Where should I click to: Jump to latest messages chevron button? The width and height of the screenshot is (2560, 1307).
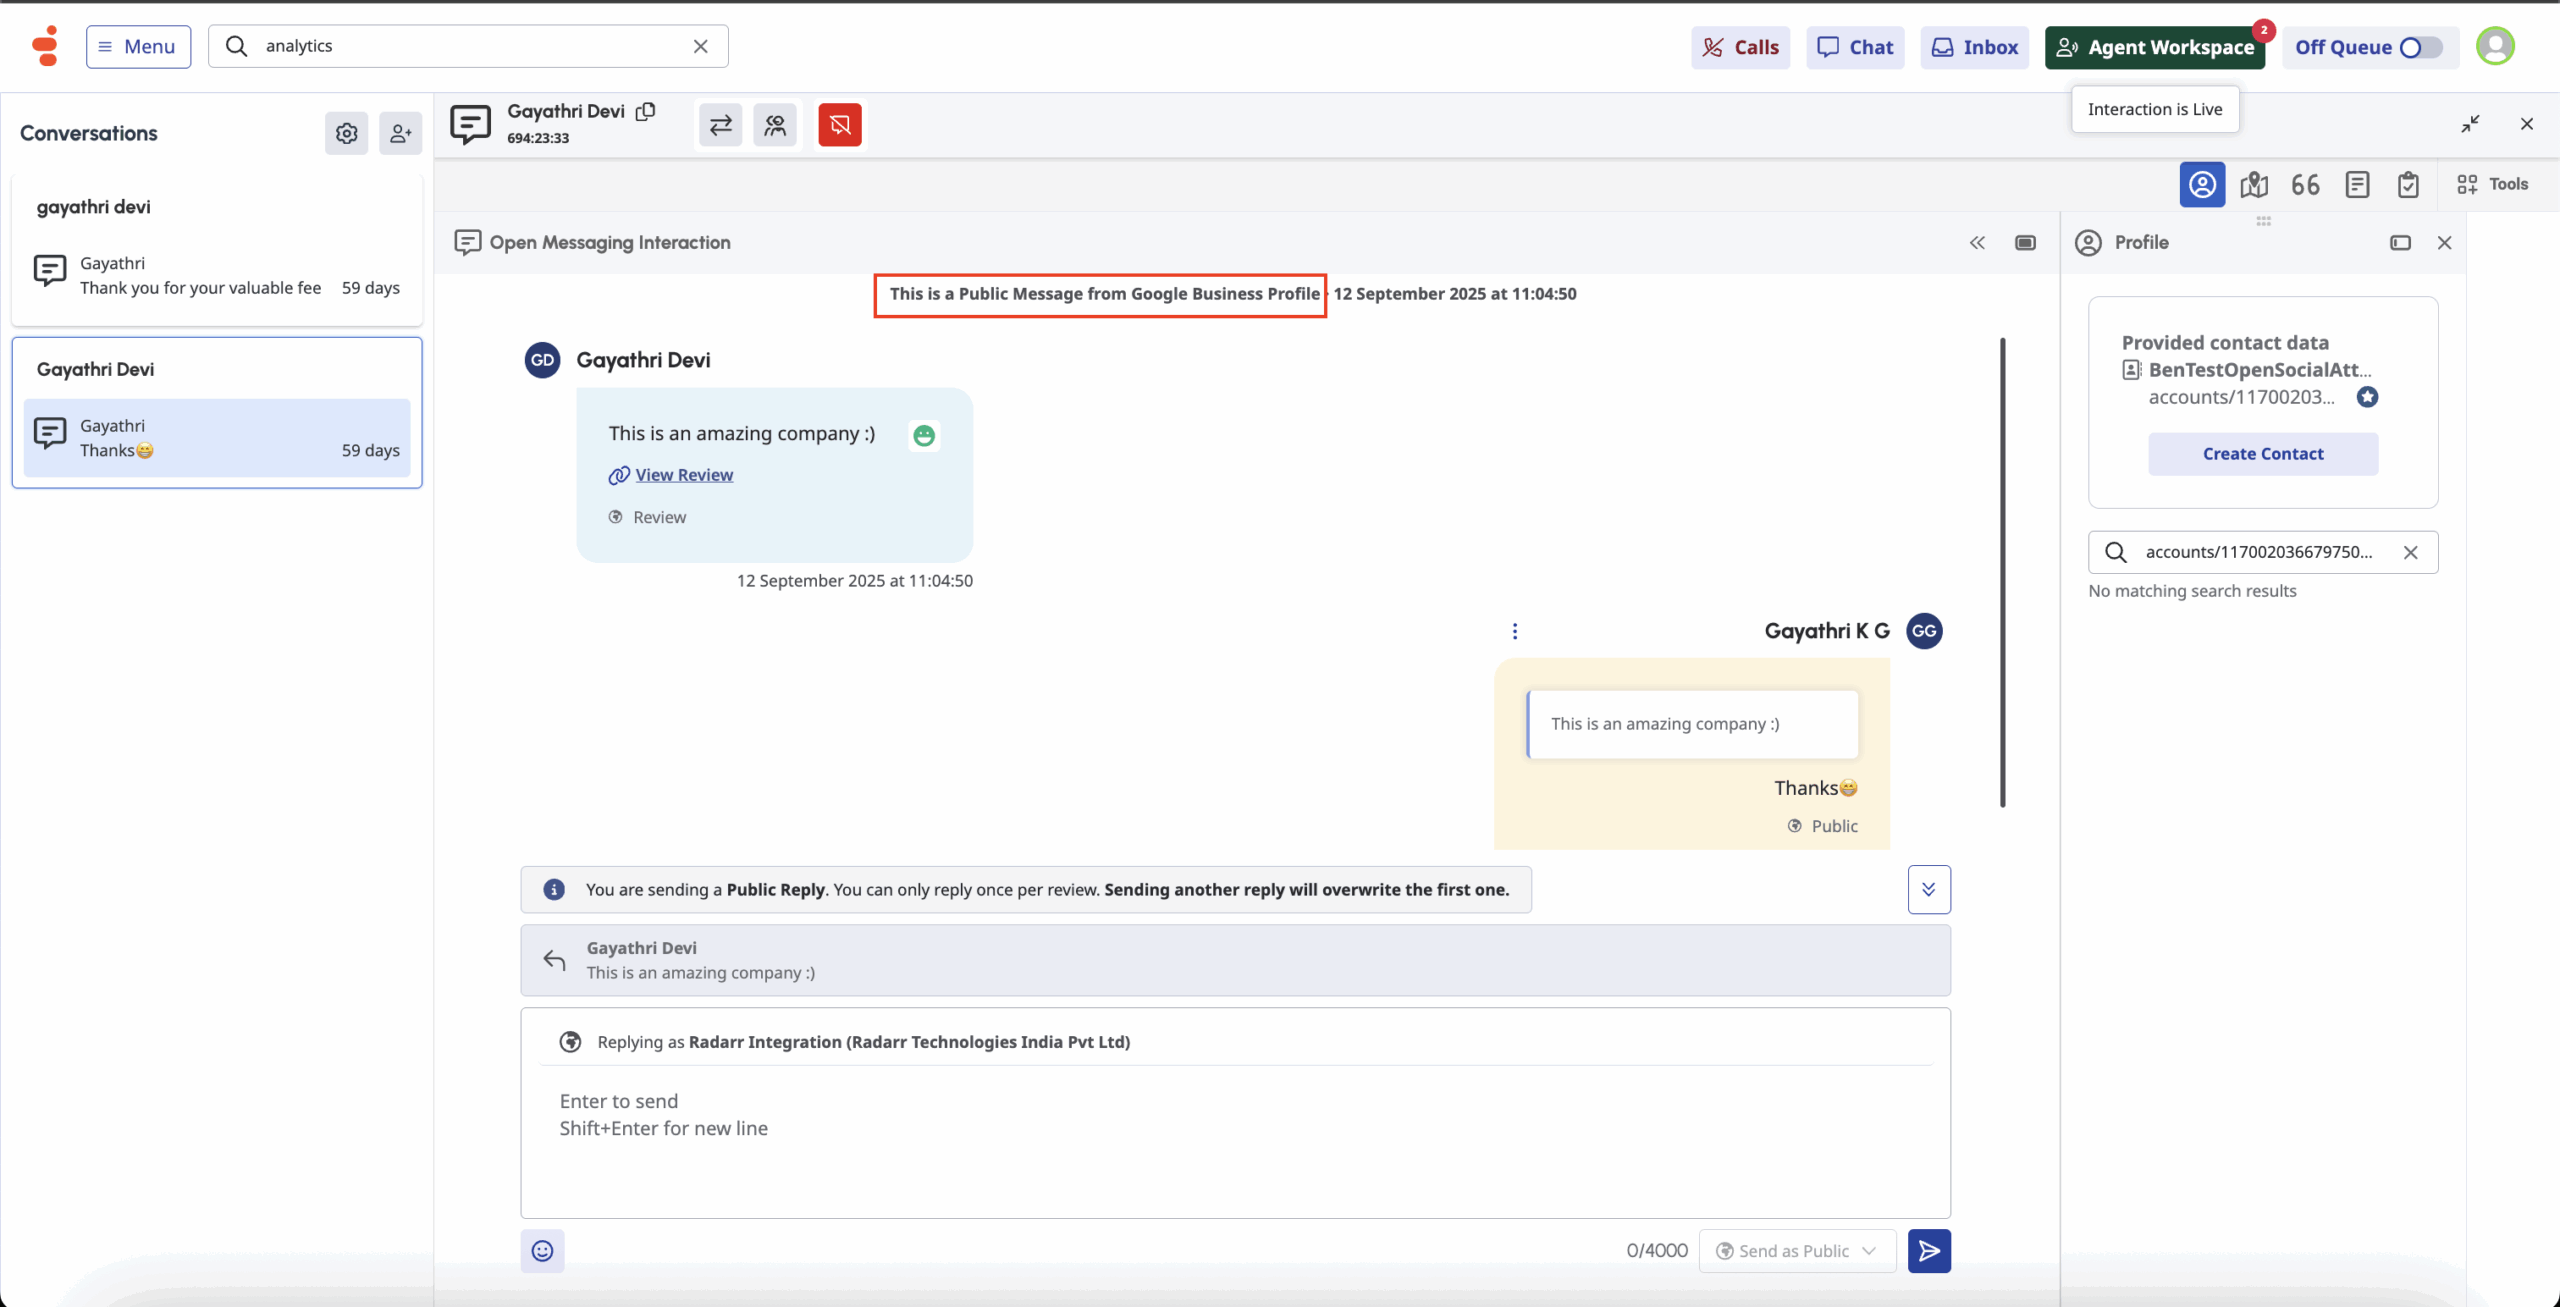1929,889
